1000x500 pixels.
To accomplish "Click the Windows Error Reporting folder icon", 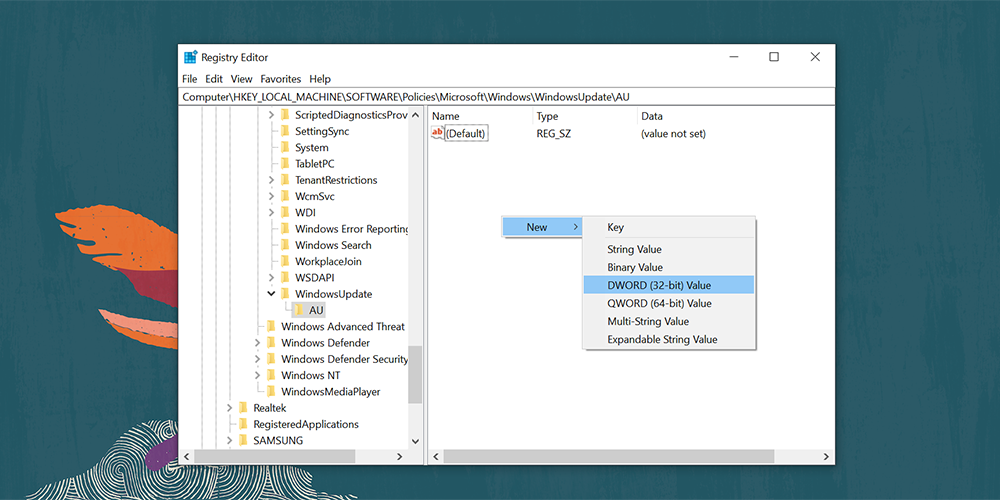I will (285, 229).
